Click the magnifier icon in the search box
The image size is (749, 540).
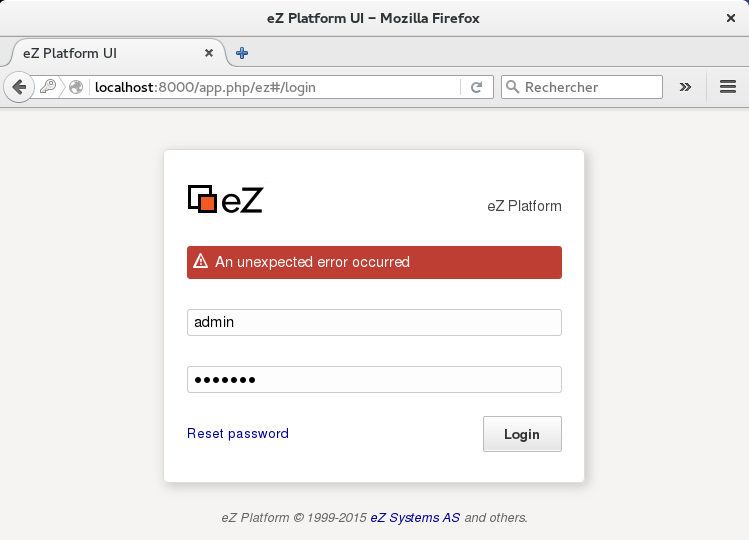pos(513,87)
